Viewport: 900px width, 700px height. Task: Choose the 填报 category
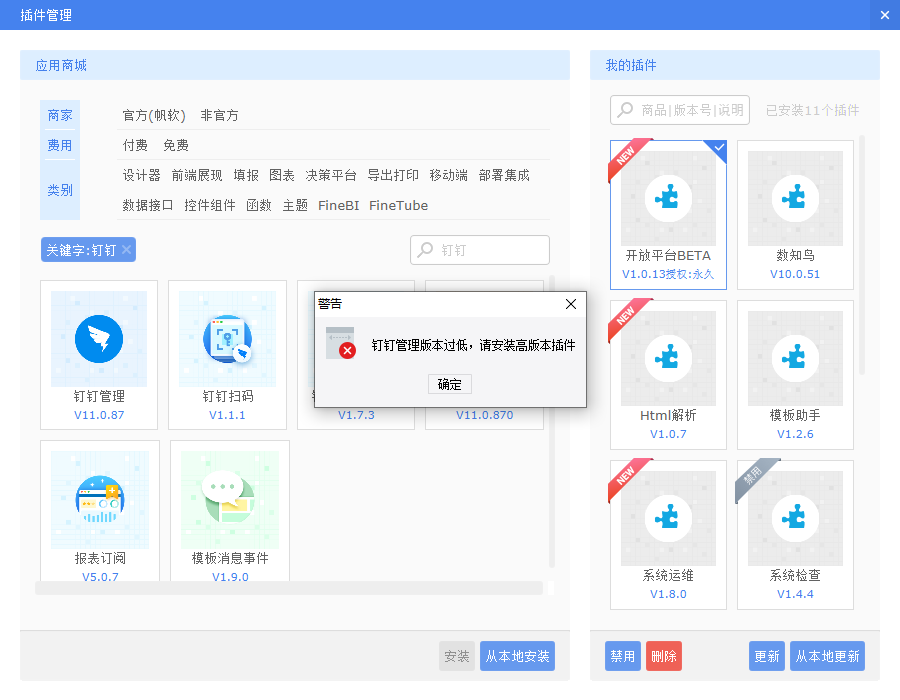[x=246, y=175]
